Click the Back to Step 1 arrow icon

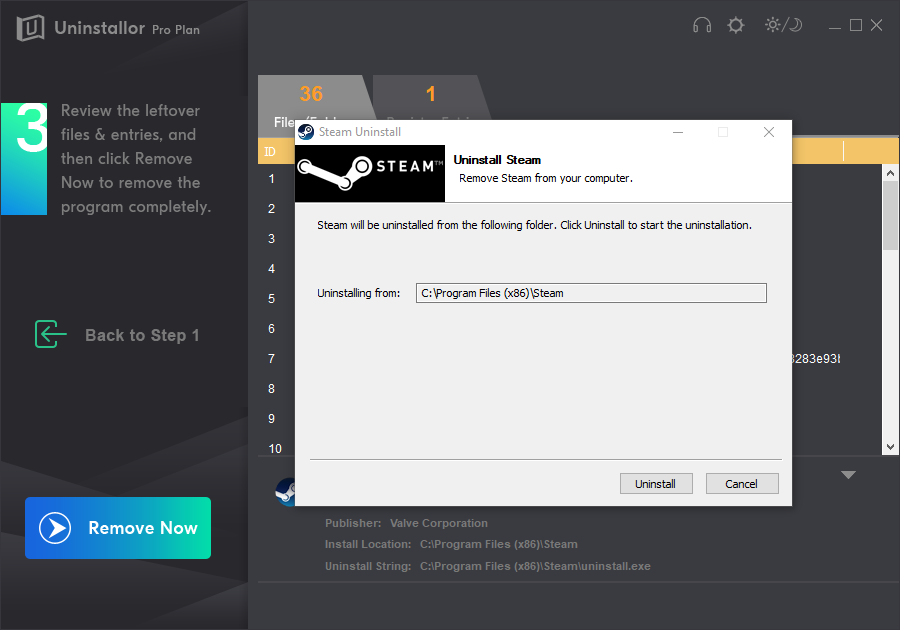(51, 334)
